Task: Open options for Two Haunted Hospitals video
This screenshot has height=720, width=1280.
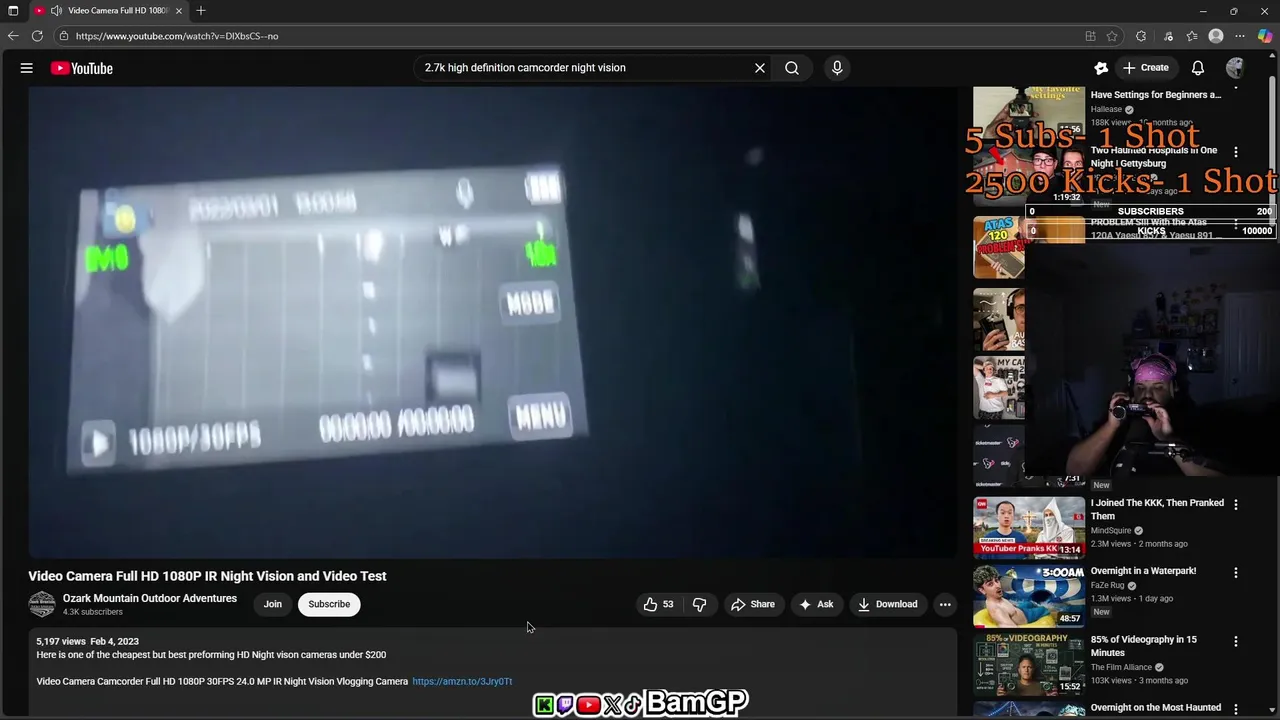Action: coord(1236,152)
